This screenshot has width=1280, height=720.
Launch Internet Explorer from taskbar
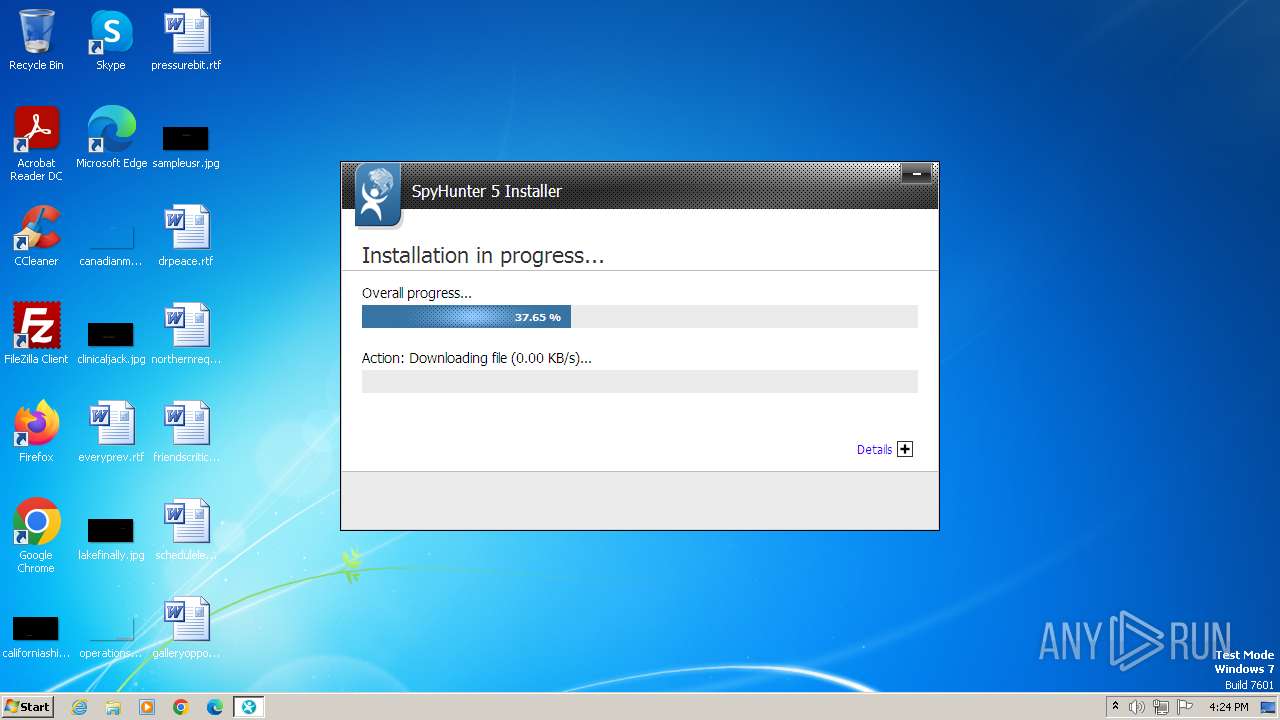[x=80, y=707]
